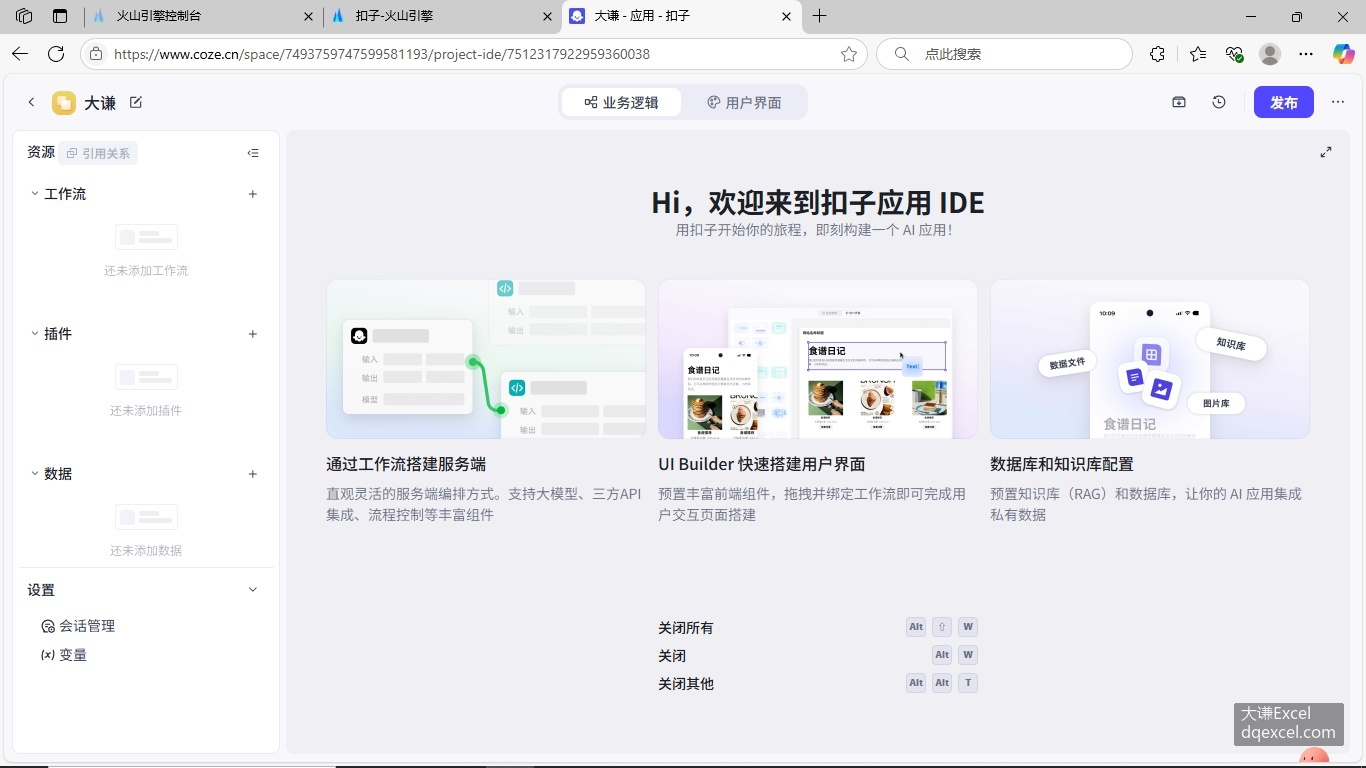Click the 还未添加数据 placeholder text
The width and height of the screenshot is (1366, 768).
[x=146, y=551]
